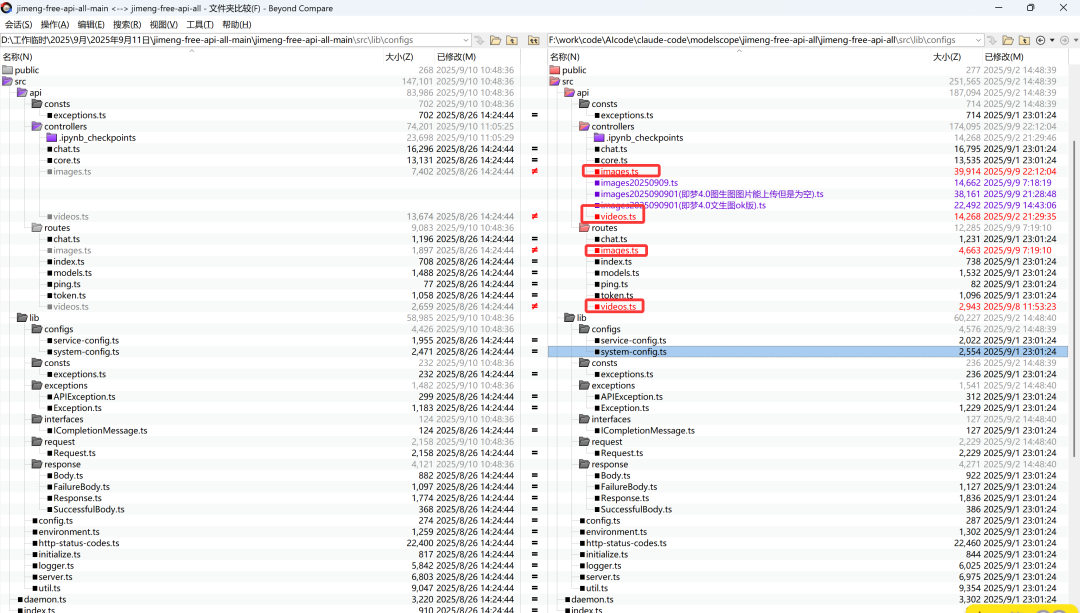This screenshot has width=1080, height=613.
Task: Select system-config.ts in right pane
Action: [x=634, y=351]
